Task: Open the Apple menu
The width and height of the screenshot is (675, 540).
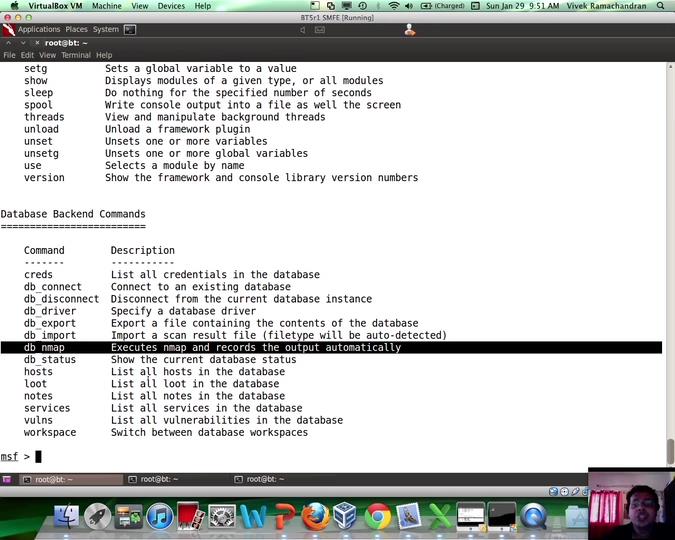Action: (x=14, y=6)
